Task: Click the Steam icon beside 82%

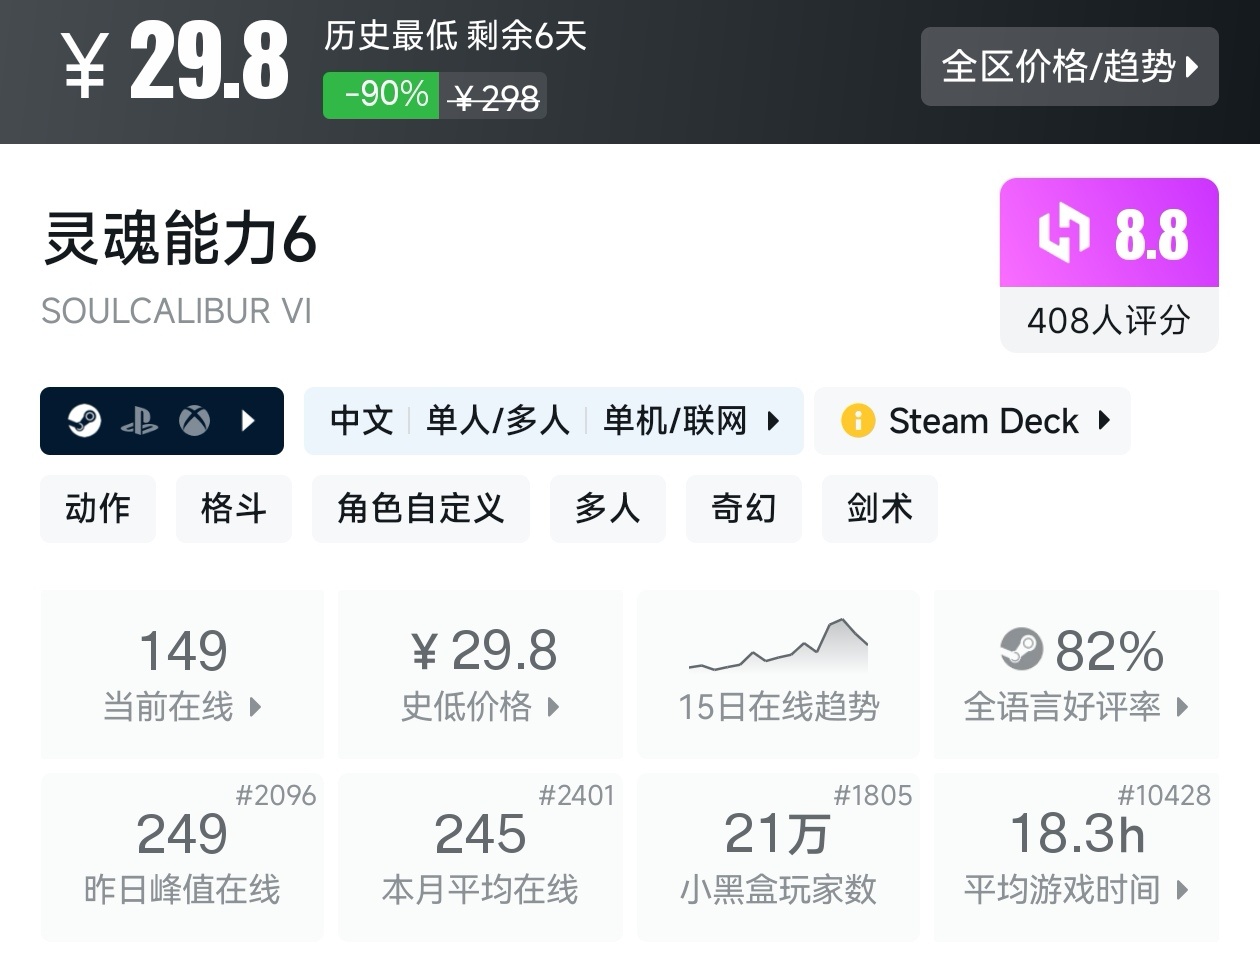Action: point(1021,650)
